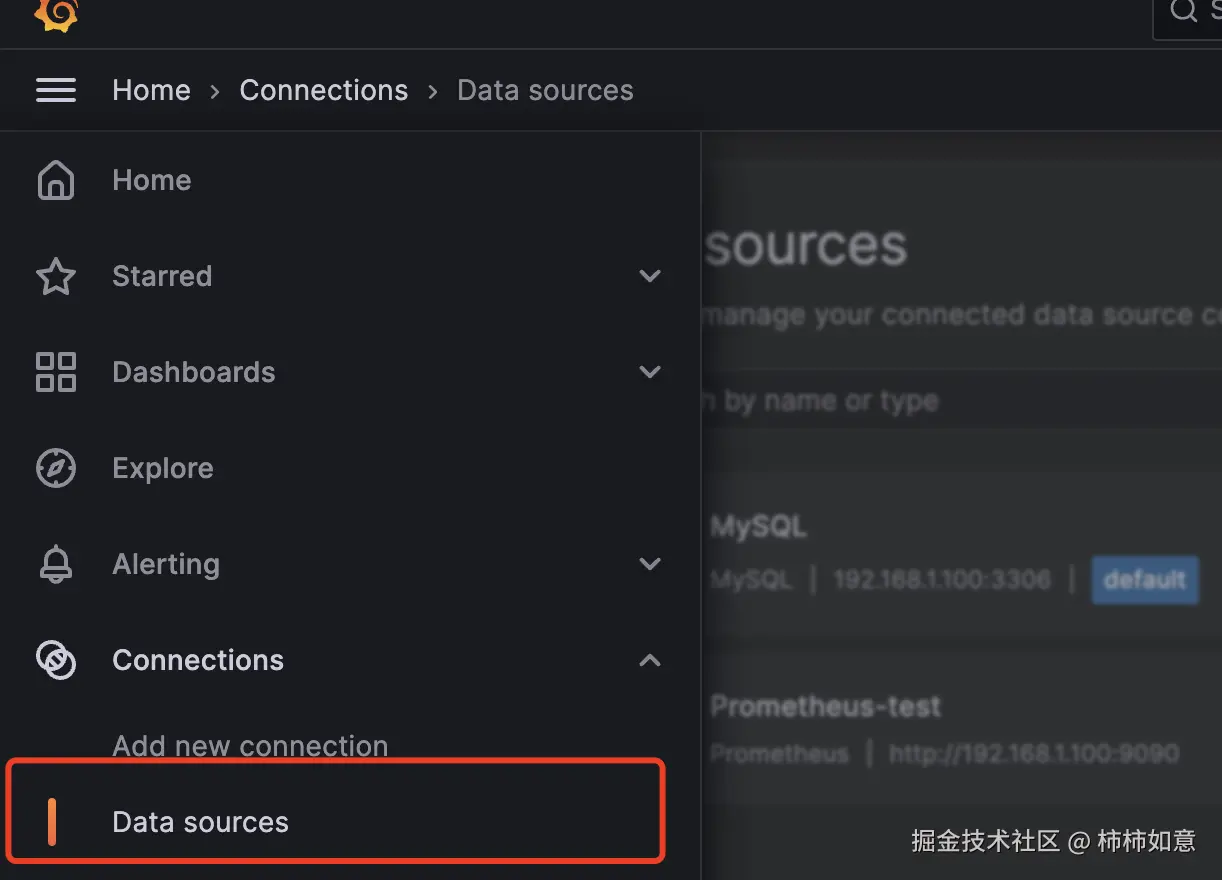Click the default badge on MySQL source
Viewport: 1222px width, 880px height.
[1145, 580]
